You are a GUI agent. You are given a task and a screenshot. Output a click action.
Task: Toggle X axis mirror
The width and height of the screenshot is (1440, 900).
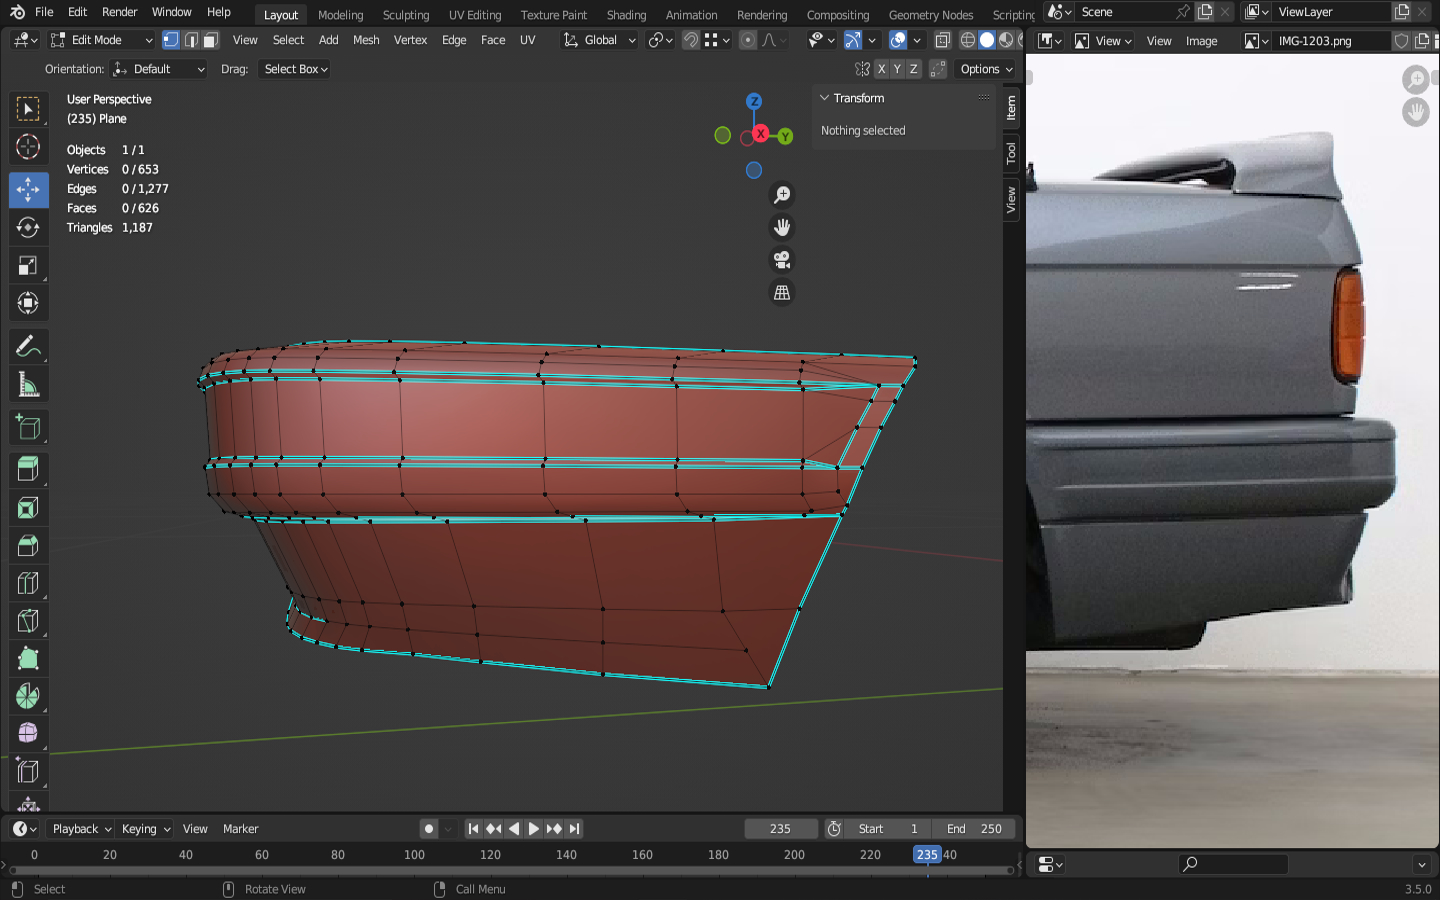pos(881,69)
